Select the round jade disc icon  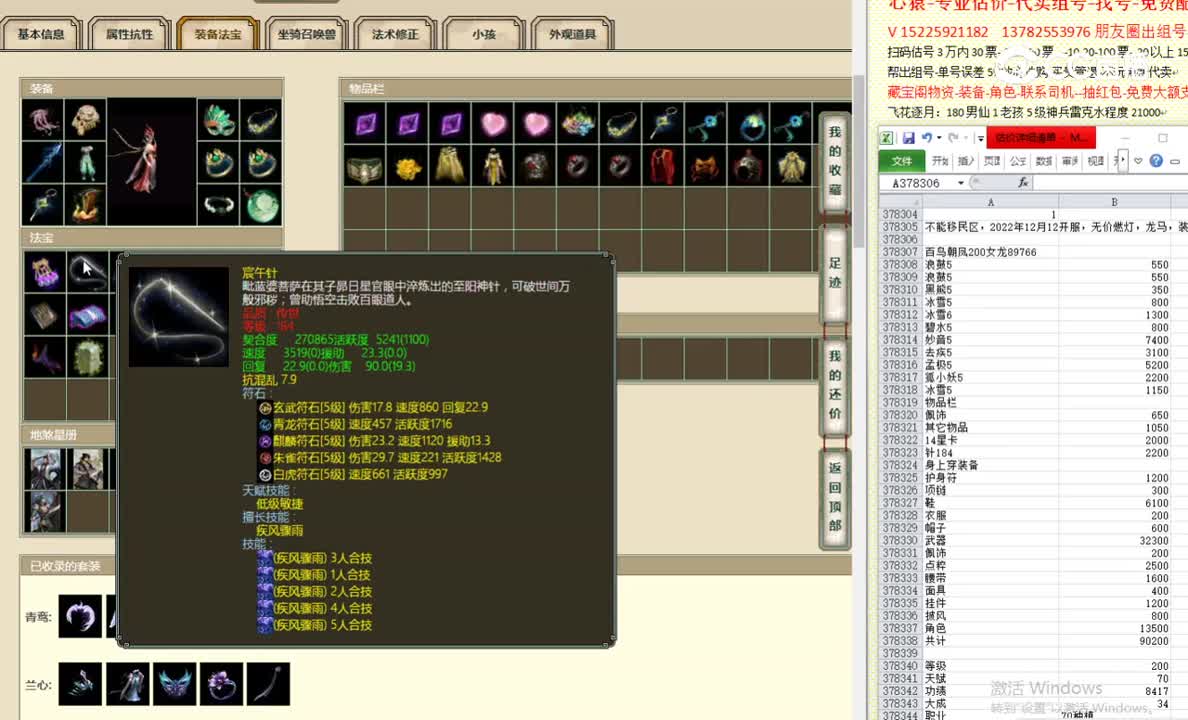point(261,205)
